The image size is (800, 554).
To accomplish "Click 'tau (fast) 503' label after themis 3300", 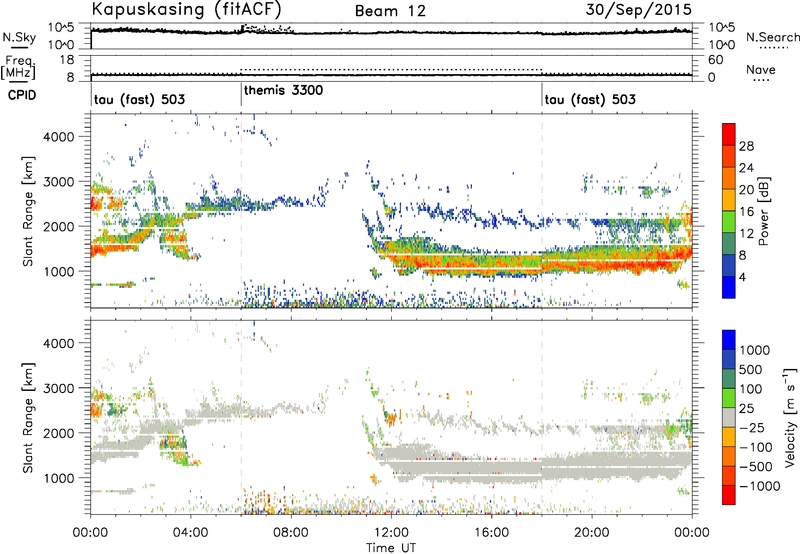I will [590, 99].
